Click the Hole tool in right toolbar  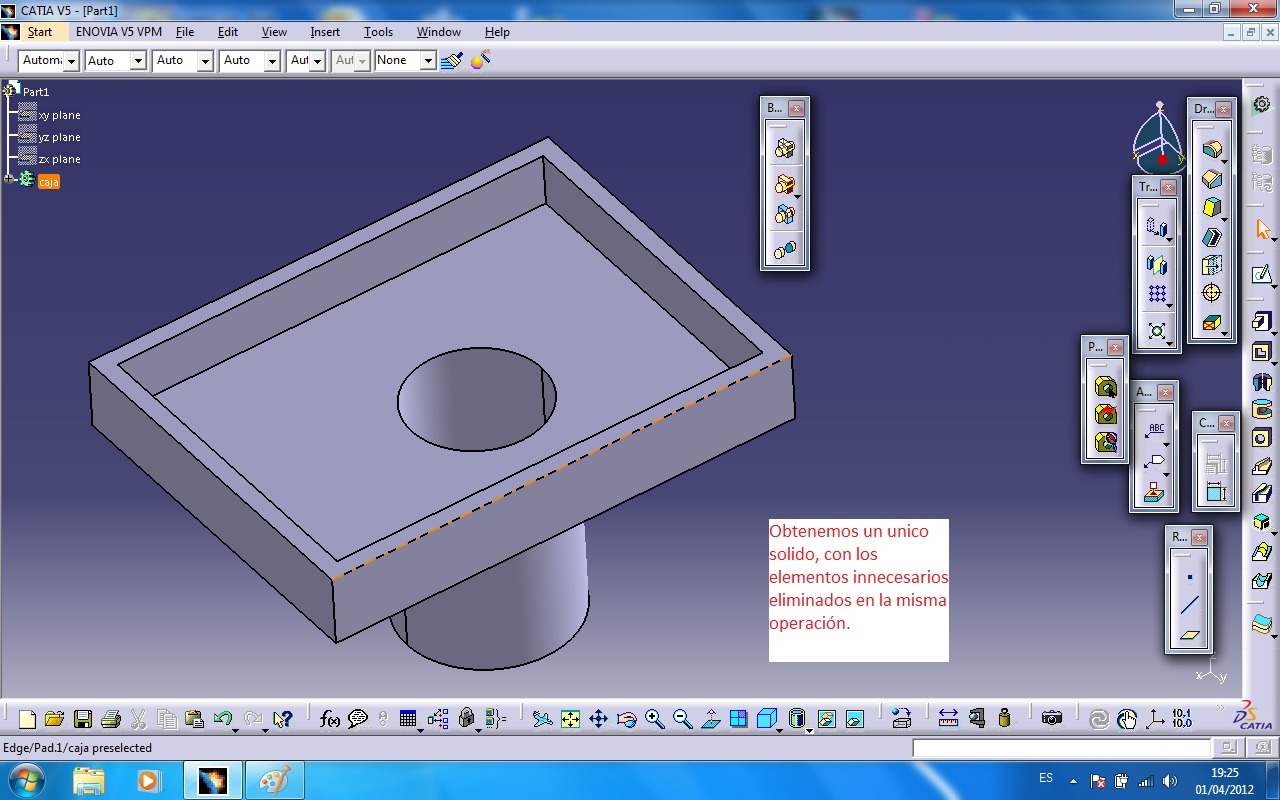(x=1262, y=438)
